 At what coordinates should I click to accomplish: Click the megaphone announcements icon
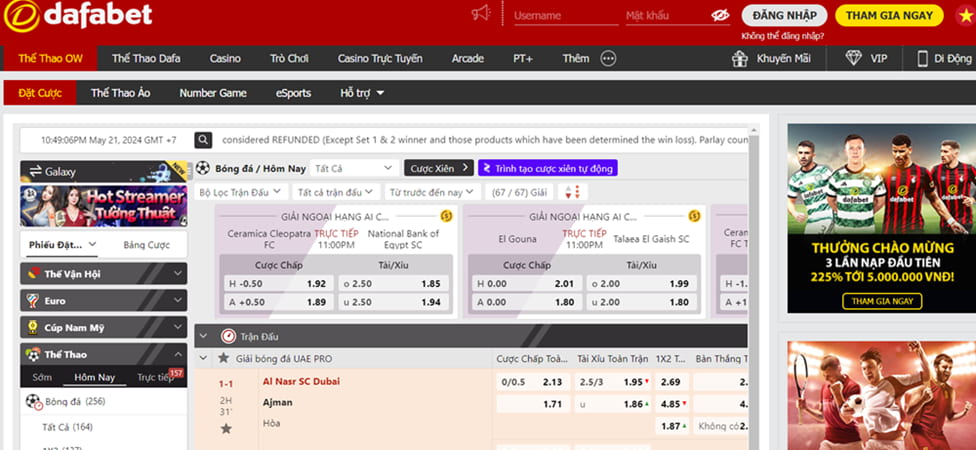pyautogui.click(x=481, y=14)
